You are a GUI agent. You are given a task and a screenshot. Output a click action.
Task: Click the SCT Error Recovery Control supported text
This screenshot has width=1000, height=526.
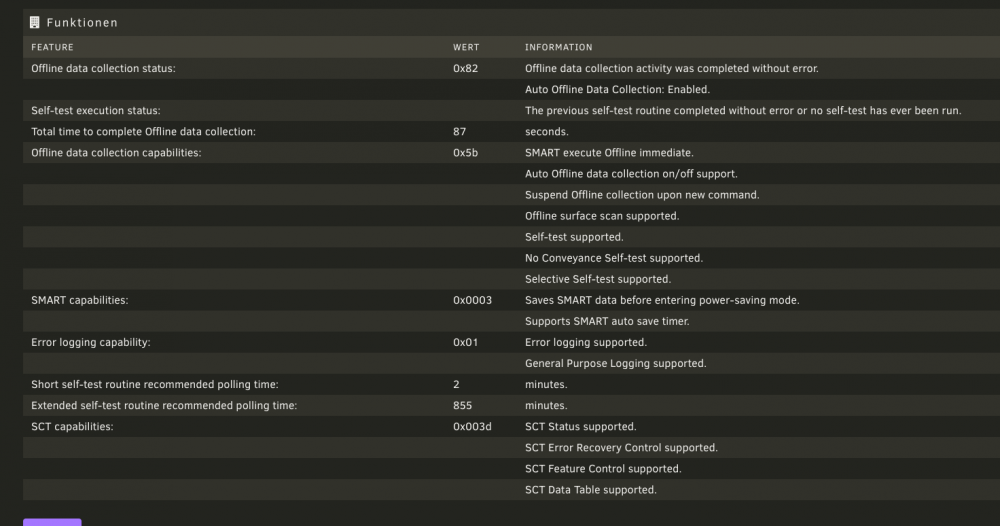(x=621, y=447)
